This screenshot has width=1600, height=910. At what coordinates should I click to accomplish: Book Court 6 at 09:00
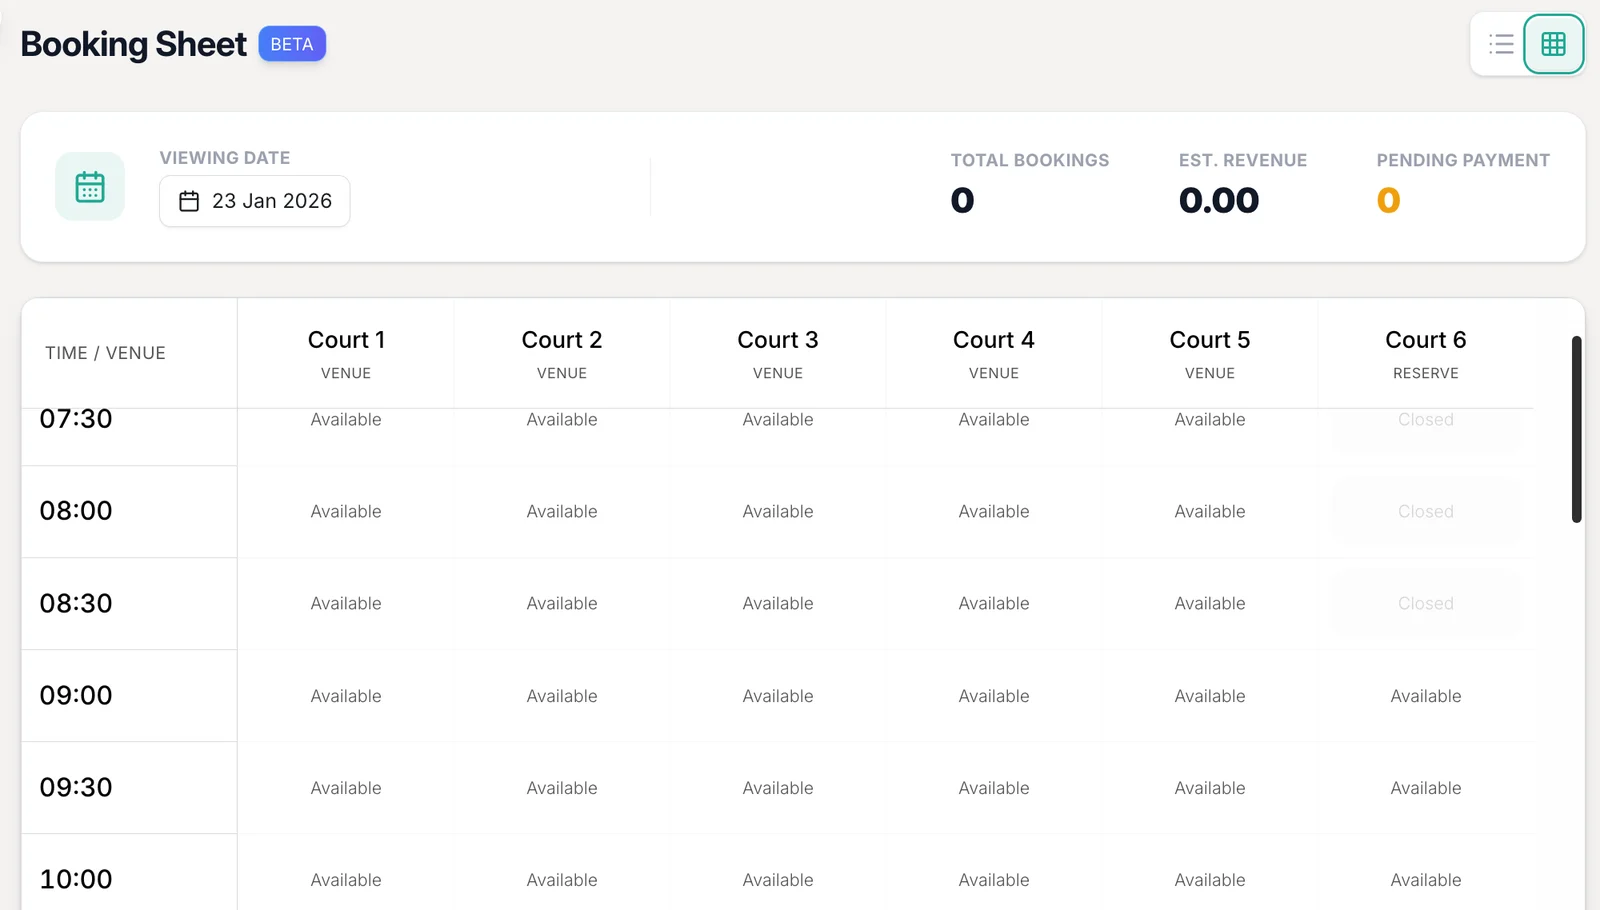(1426, 696)
